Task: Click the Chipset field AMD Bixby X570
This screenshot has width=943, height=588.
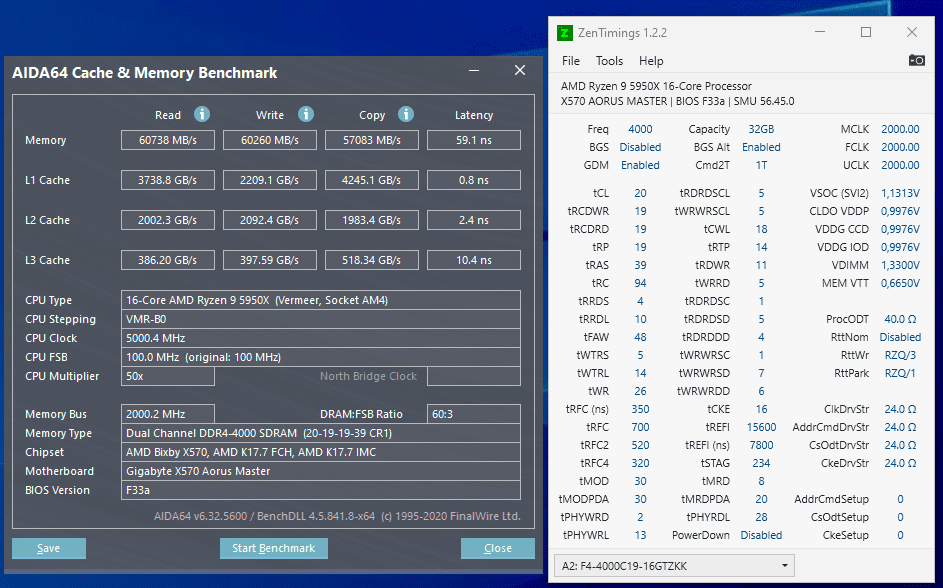Action: point(321,452)
